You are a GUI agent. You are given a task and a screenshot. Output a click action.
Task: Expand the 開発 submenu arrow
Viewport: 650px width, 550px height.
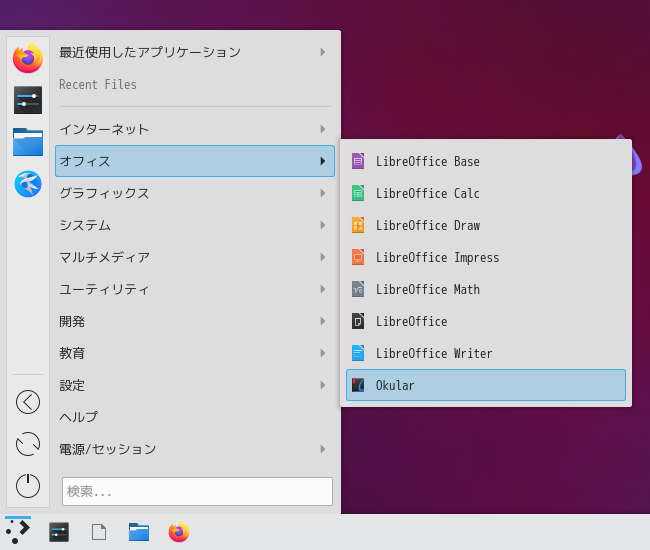pos(323,321)
